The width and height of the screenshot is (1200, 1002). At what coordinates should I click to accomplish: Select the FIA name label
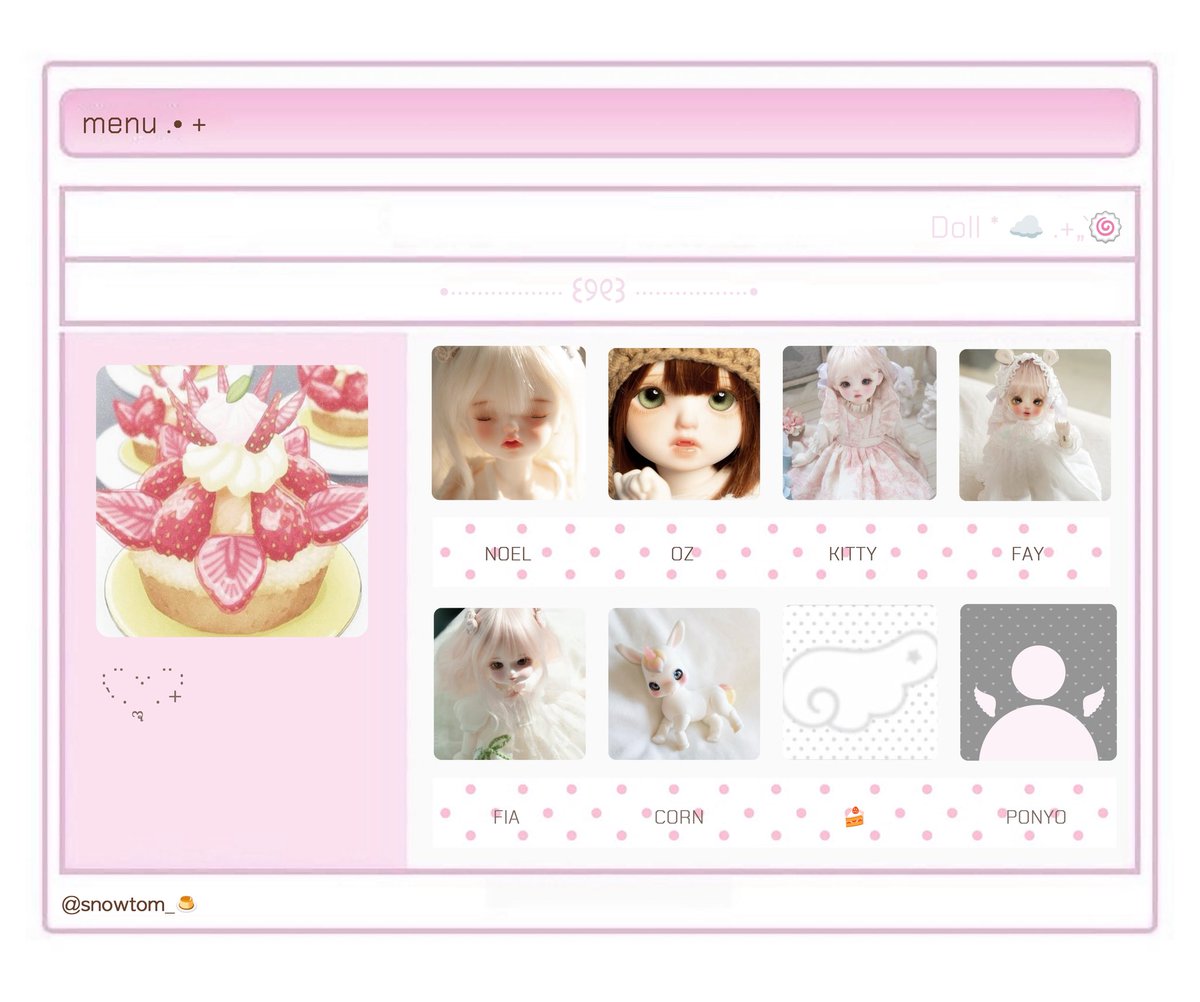point(507,817)
